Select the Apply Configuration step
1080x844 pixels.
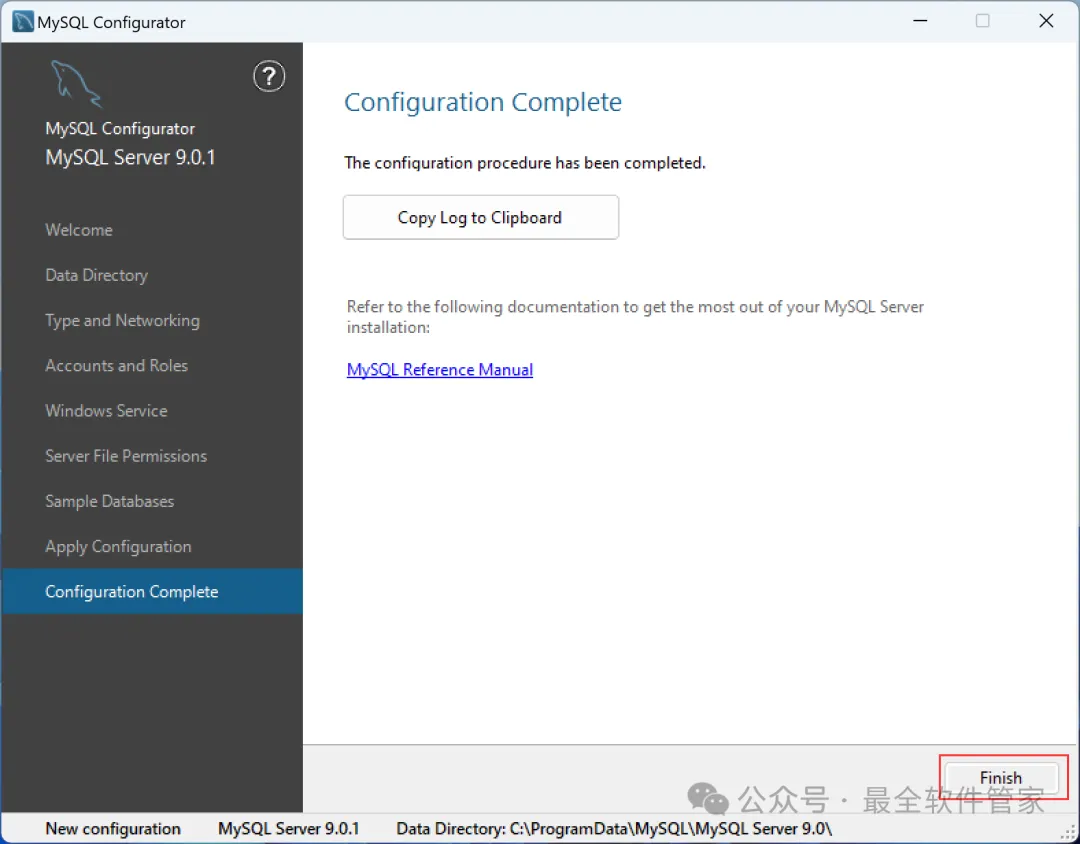[118, 546]
